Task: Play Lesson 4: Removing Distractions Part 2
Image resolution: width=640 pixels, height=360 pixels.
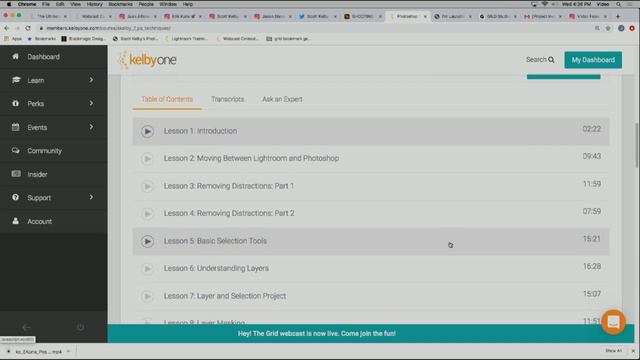Action: point(147,213)
